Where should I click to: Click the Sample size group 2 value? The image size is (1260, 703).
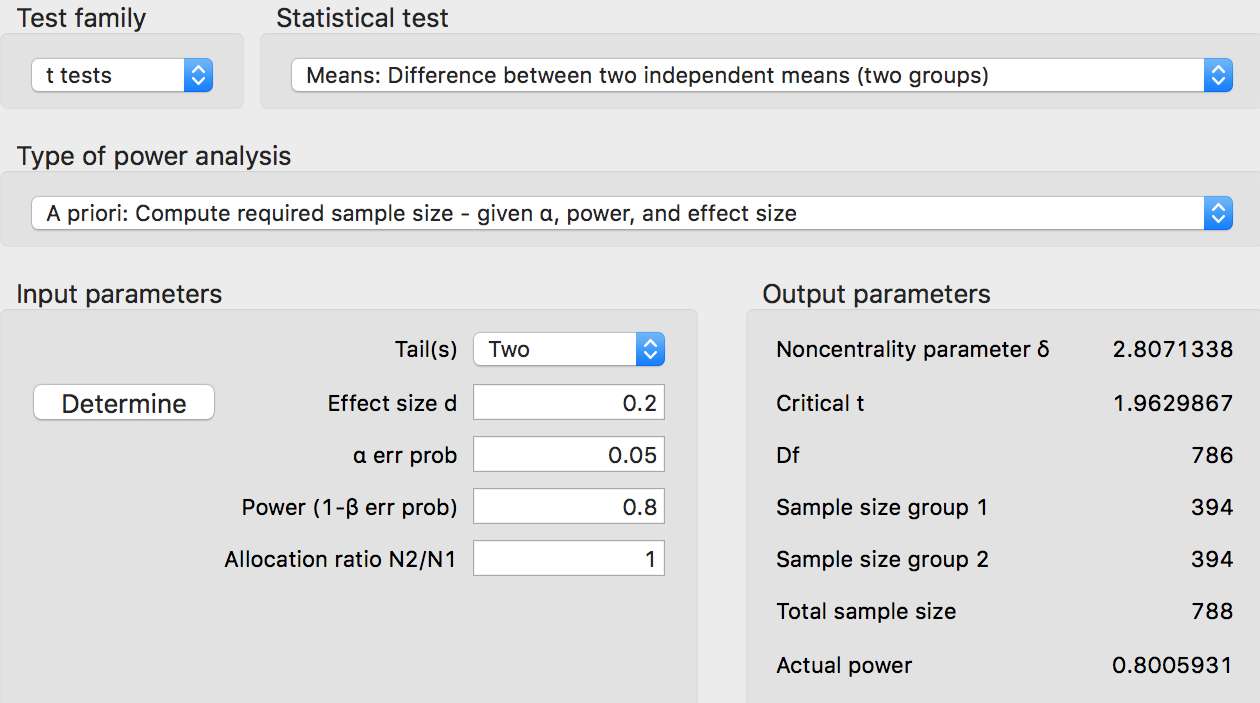pos(1212,559)
